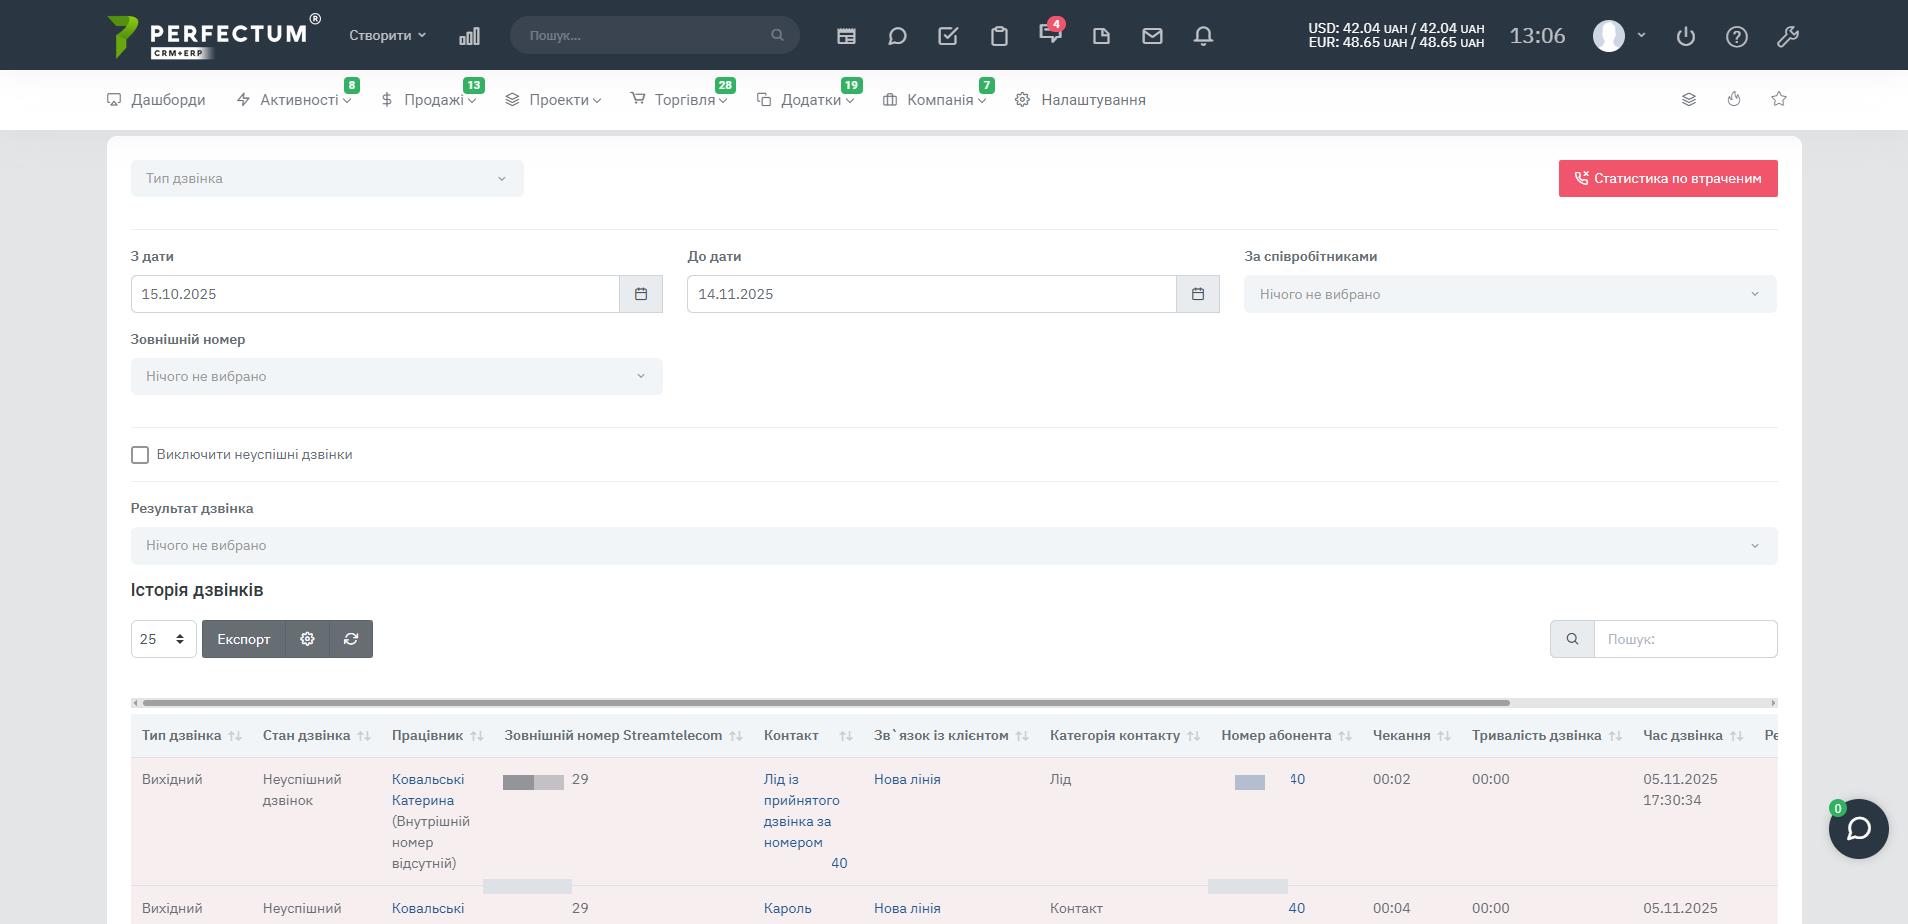Open the mail envelope icon
The width and height of the screenshot is (1908, 924).
coord(1152,36)
